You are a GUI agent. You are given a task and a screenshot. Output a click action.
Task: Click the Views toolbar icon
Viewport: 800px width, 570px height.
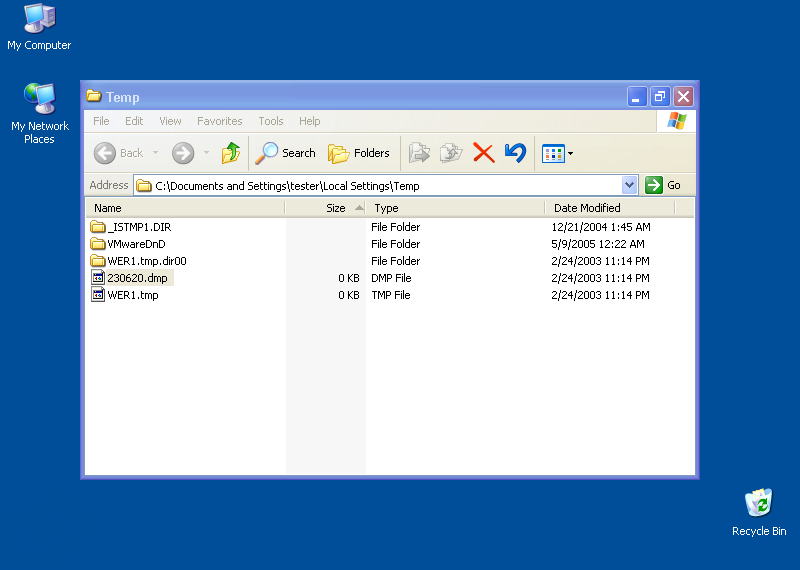(x=553, y=153)
